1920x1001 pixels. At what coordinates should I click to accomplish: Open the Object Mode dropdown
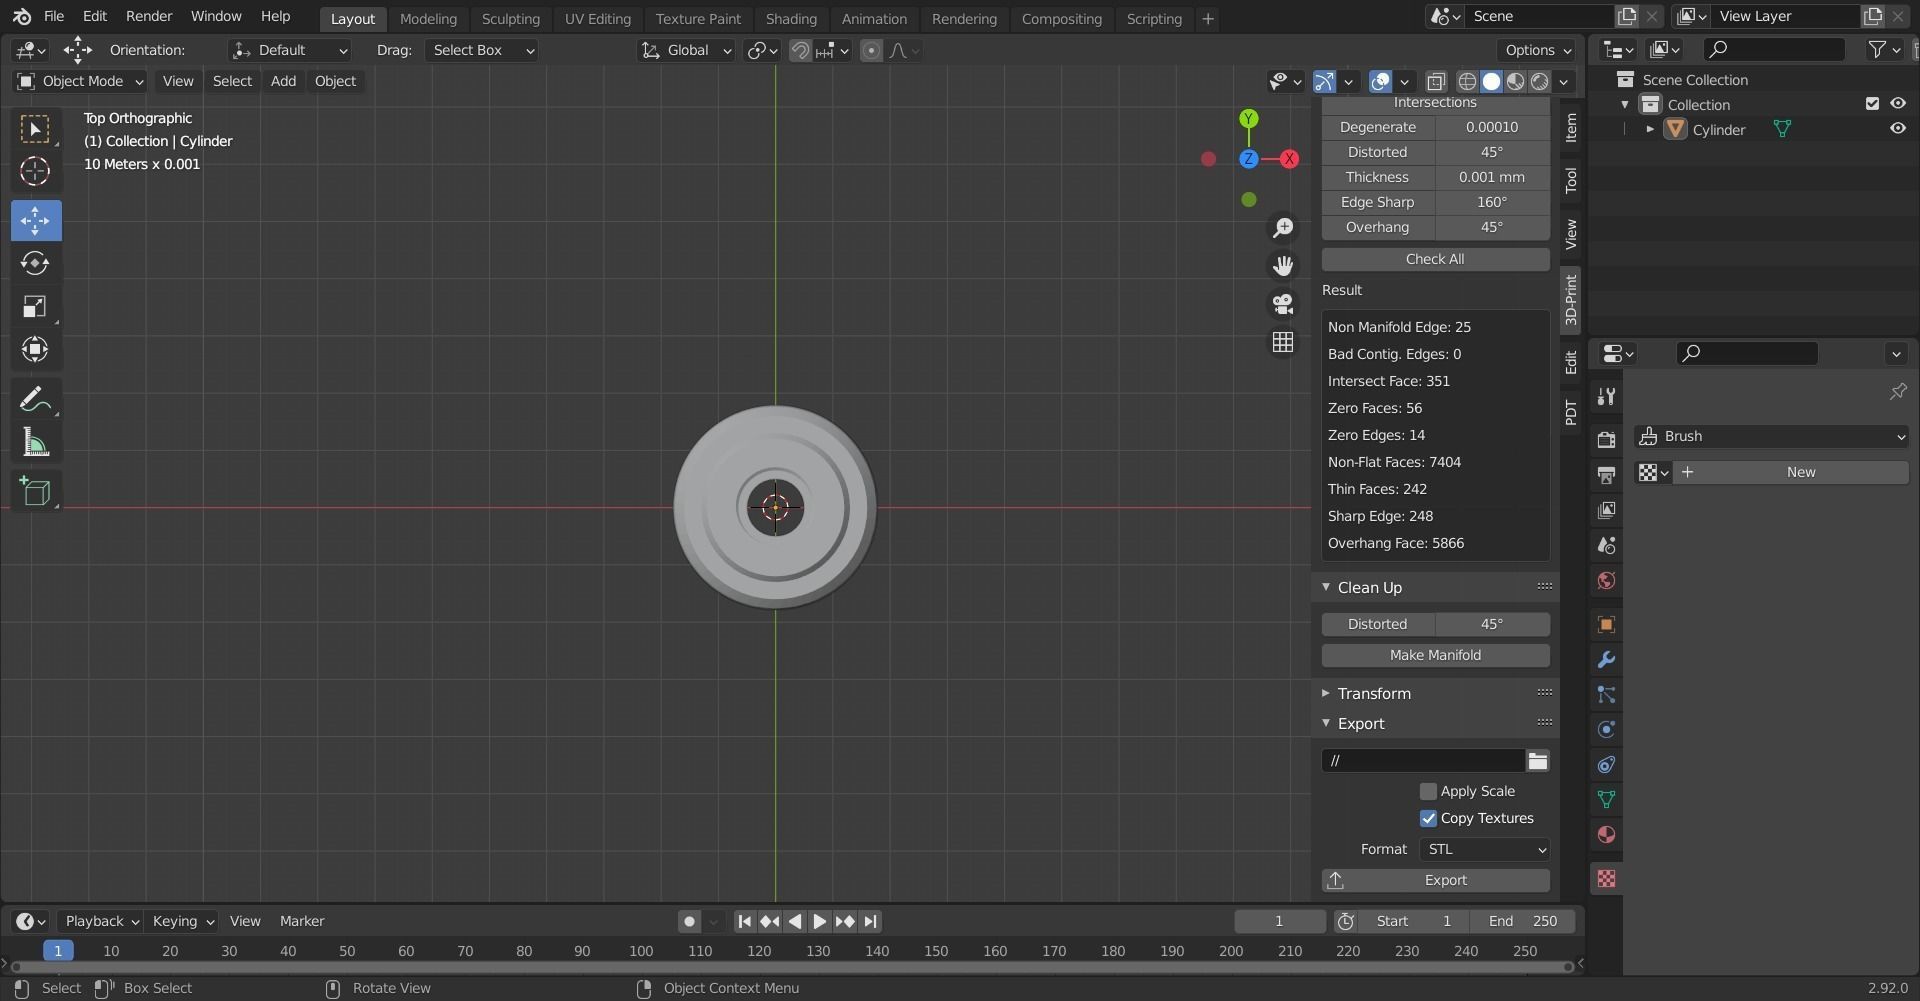pyautogui.click(x=80, y=81)
